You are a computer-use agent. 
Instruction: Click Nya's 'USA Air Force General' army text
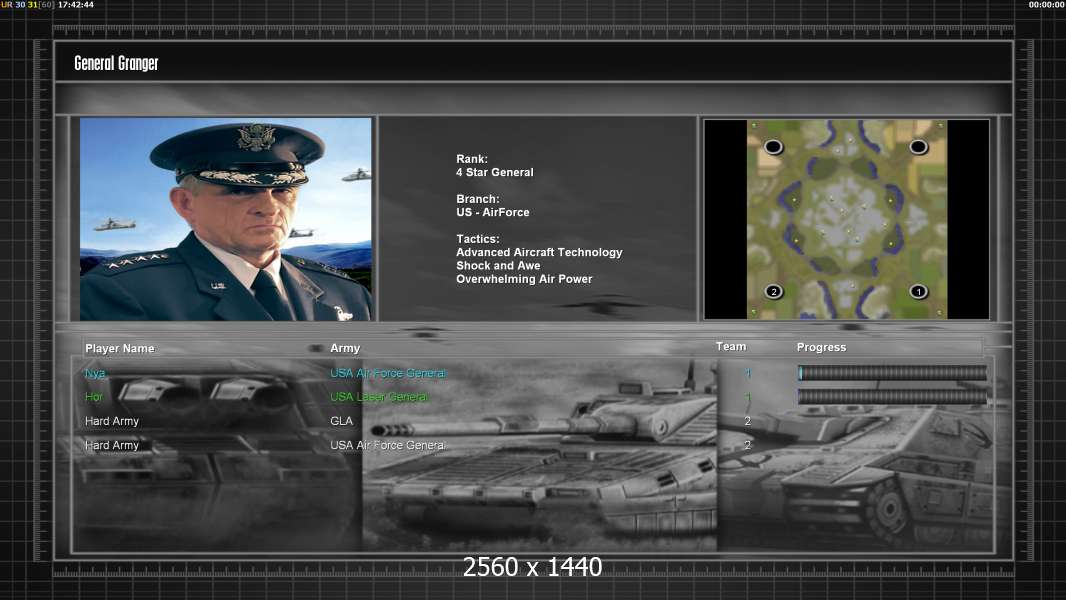(x=388, y=373)
